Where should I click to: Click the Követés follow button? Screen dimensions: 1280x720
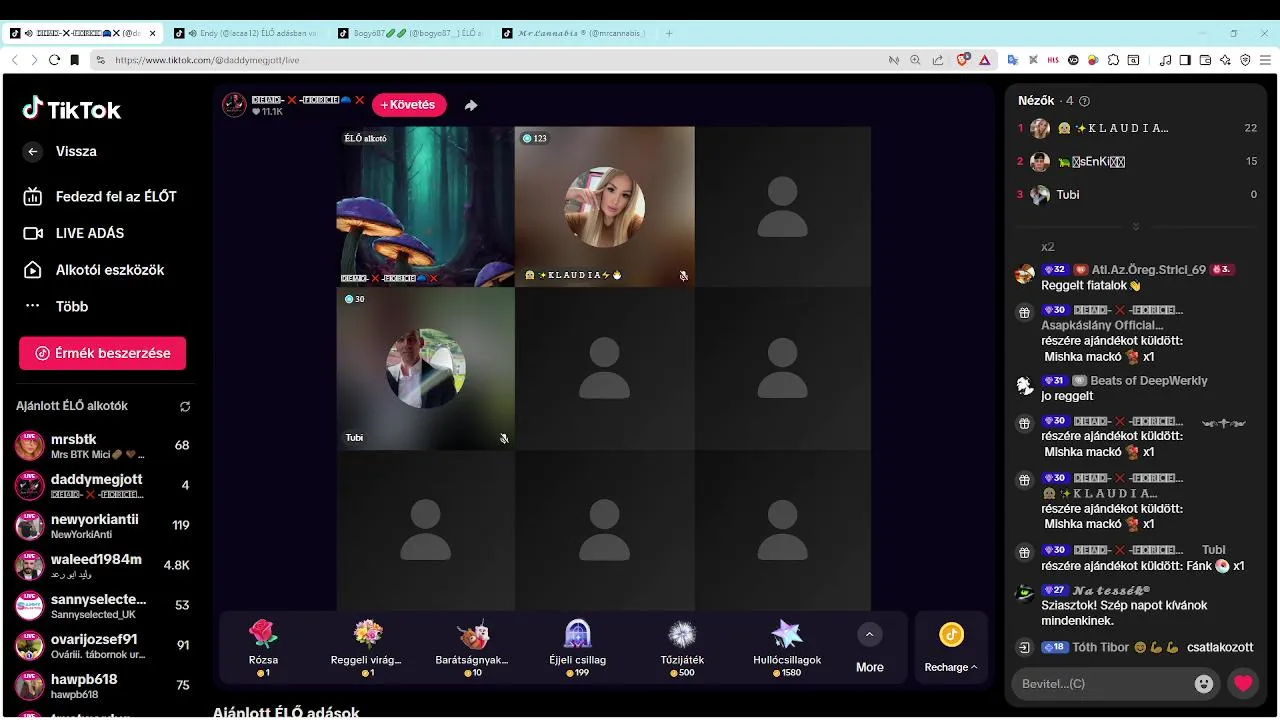click(x=409, y=105)
